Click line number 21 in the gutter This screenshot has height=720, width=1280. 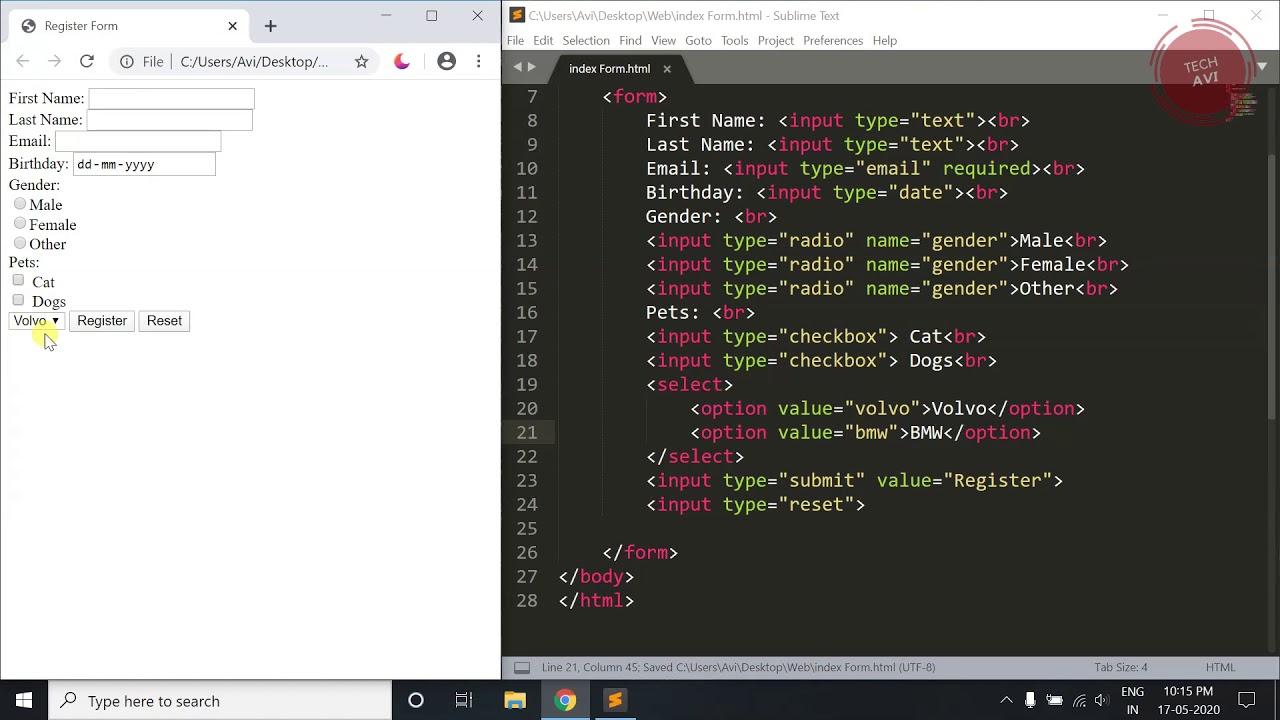pos(526,432)
